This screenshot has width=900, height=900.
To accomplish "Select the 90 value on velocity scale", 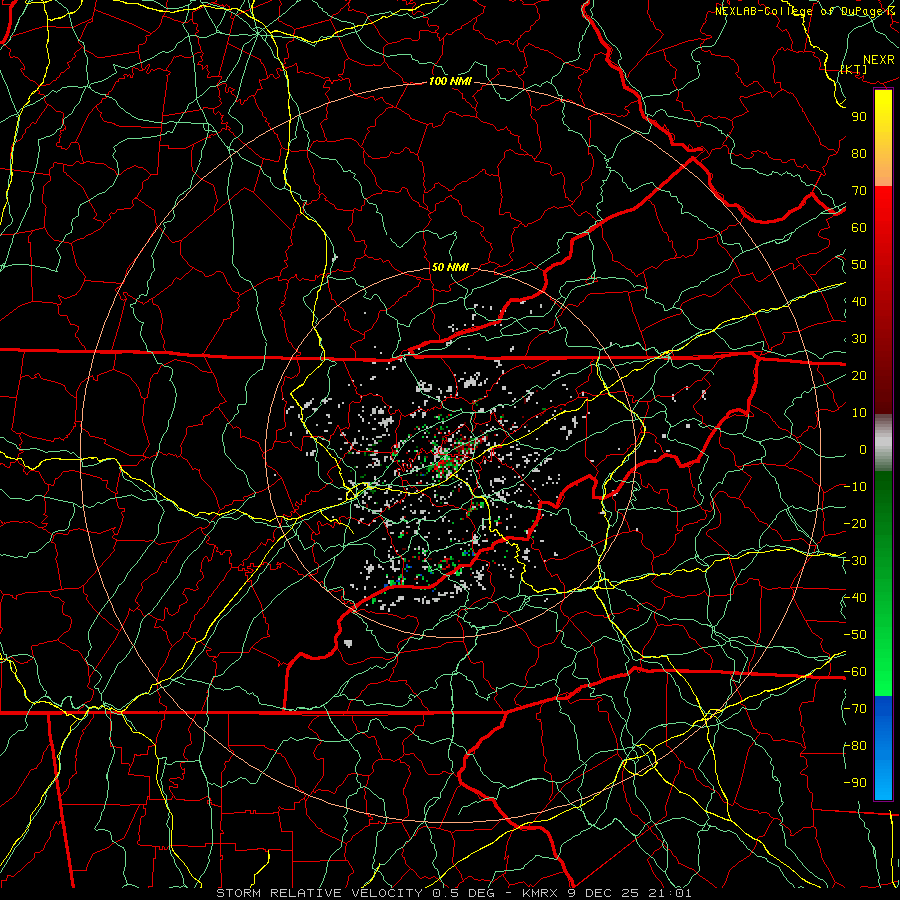I will click(859, 117).
